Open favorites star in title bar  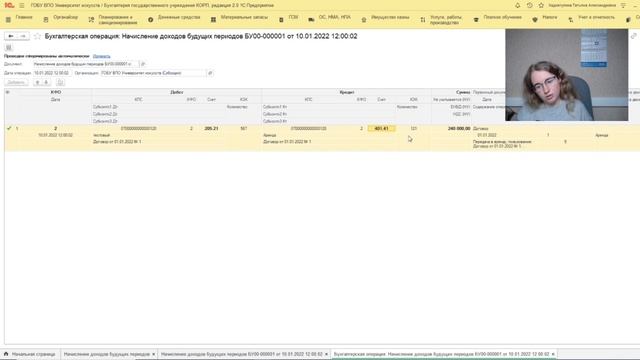pyautogui.click(x=541, y=5)
